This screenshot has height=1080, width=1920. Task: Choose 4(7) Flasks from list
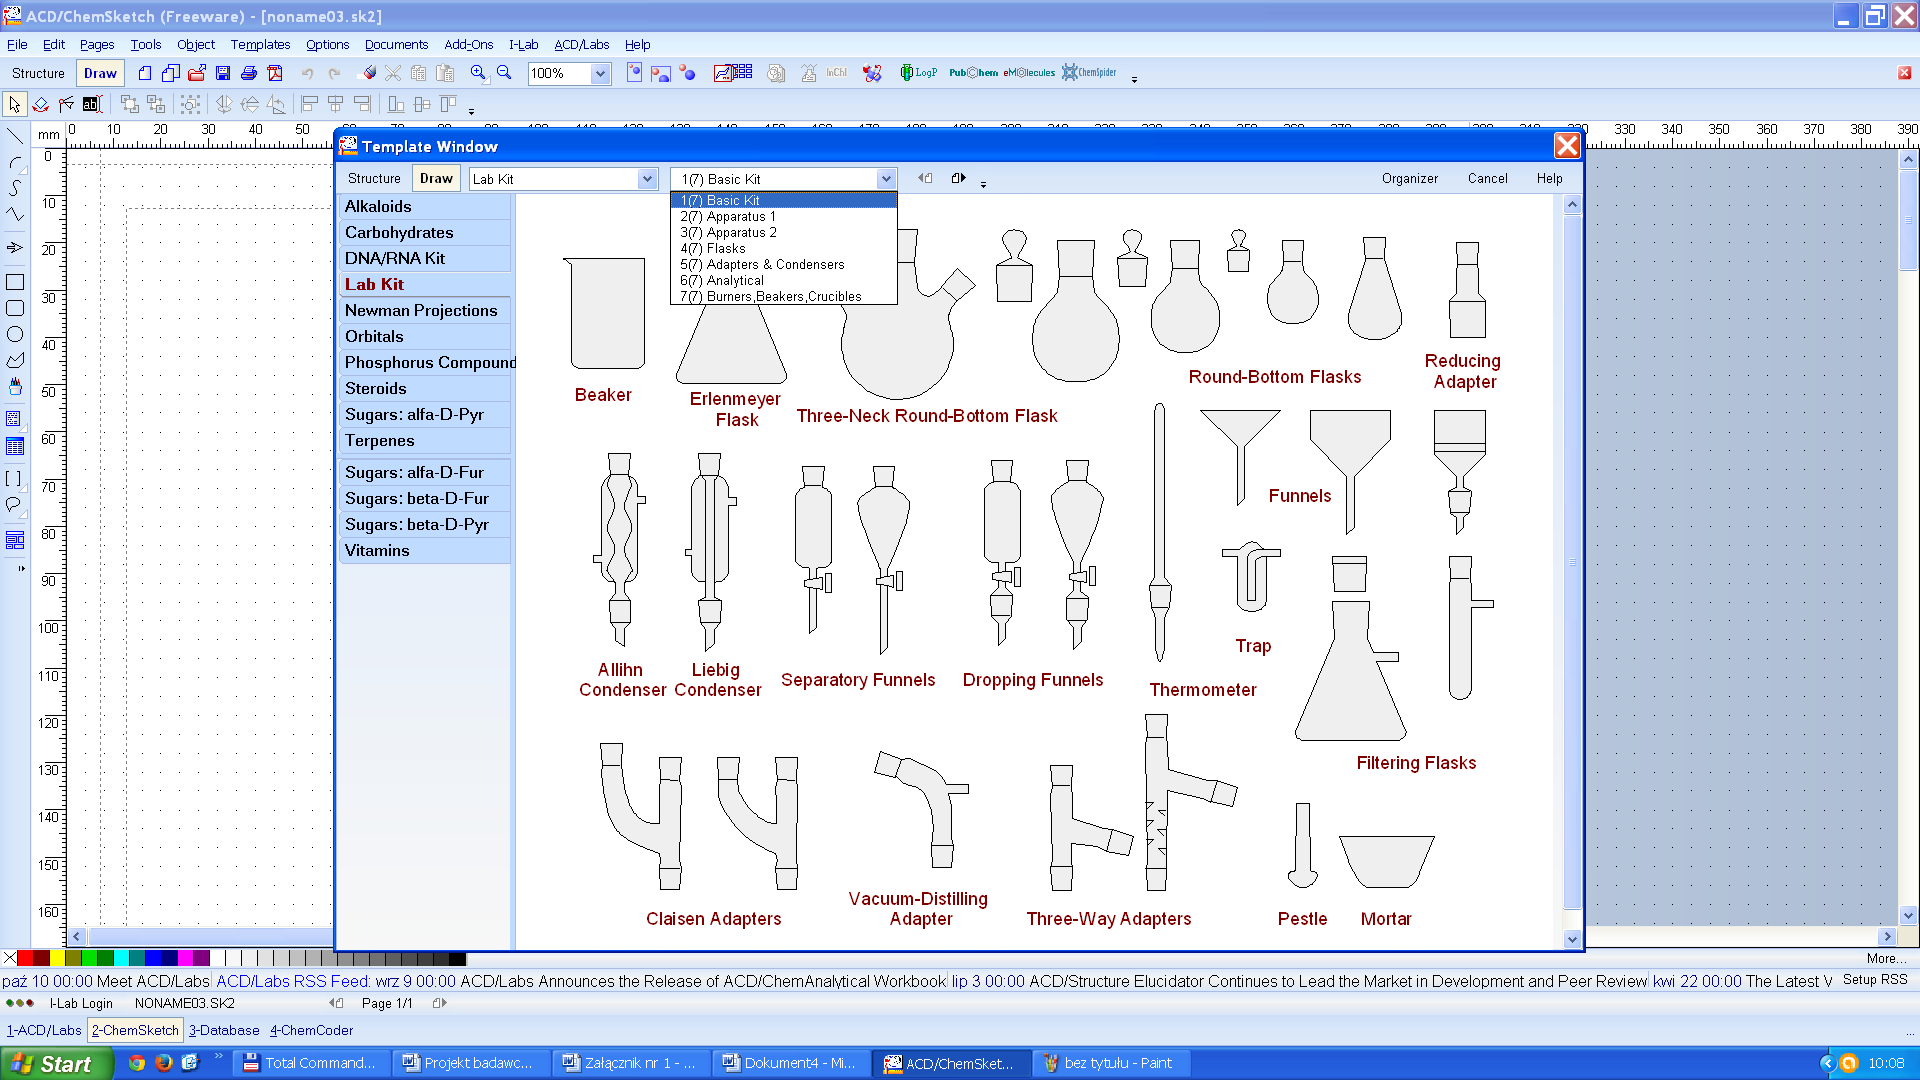point(783,248)
